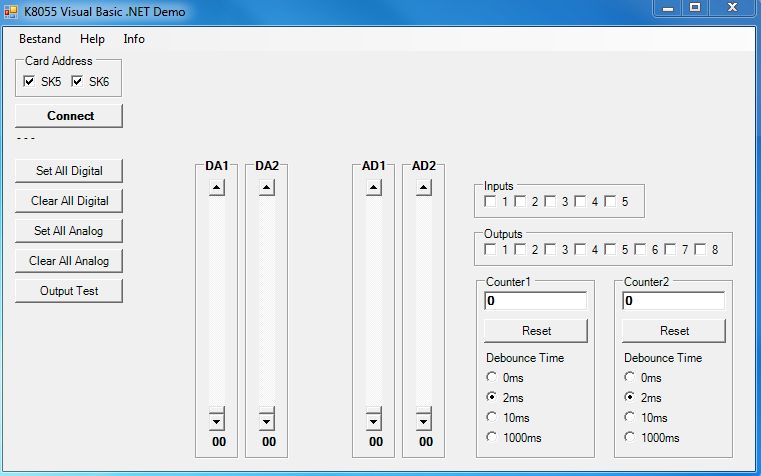Click DA2 scrollbar up arrow
Screen dimensions: 761x476
[x=267, y=188]
